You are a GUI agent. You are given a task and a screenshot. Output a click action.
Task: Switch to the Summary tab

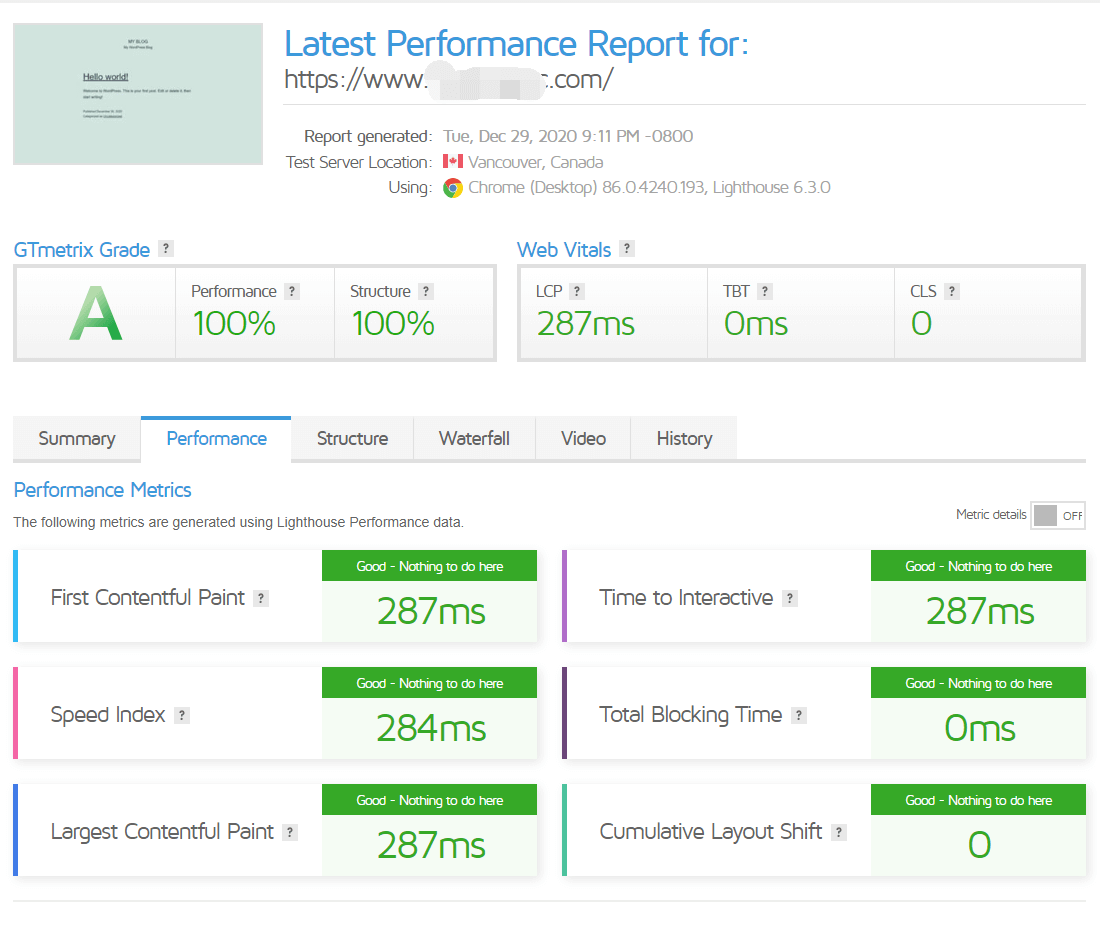(77, 438)
